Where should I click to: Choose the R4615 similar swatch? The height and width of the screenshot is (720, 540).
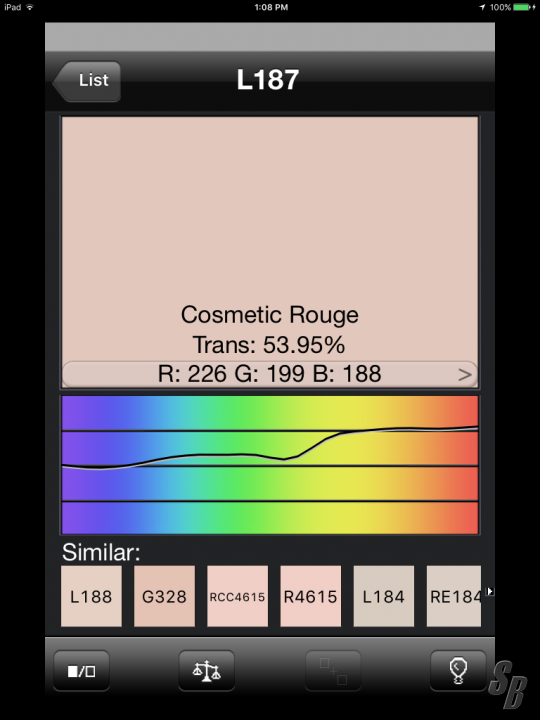(310, 596)
